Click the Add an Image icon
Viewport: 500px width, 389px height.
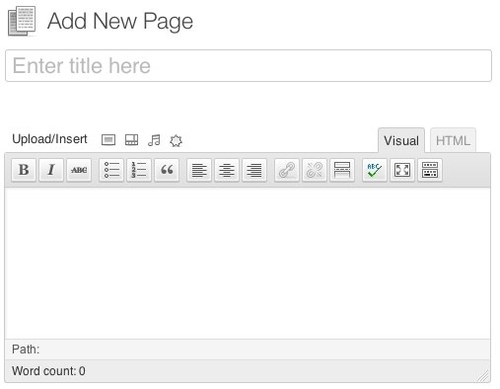pyautogui.click(x=108, y=140)
